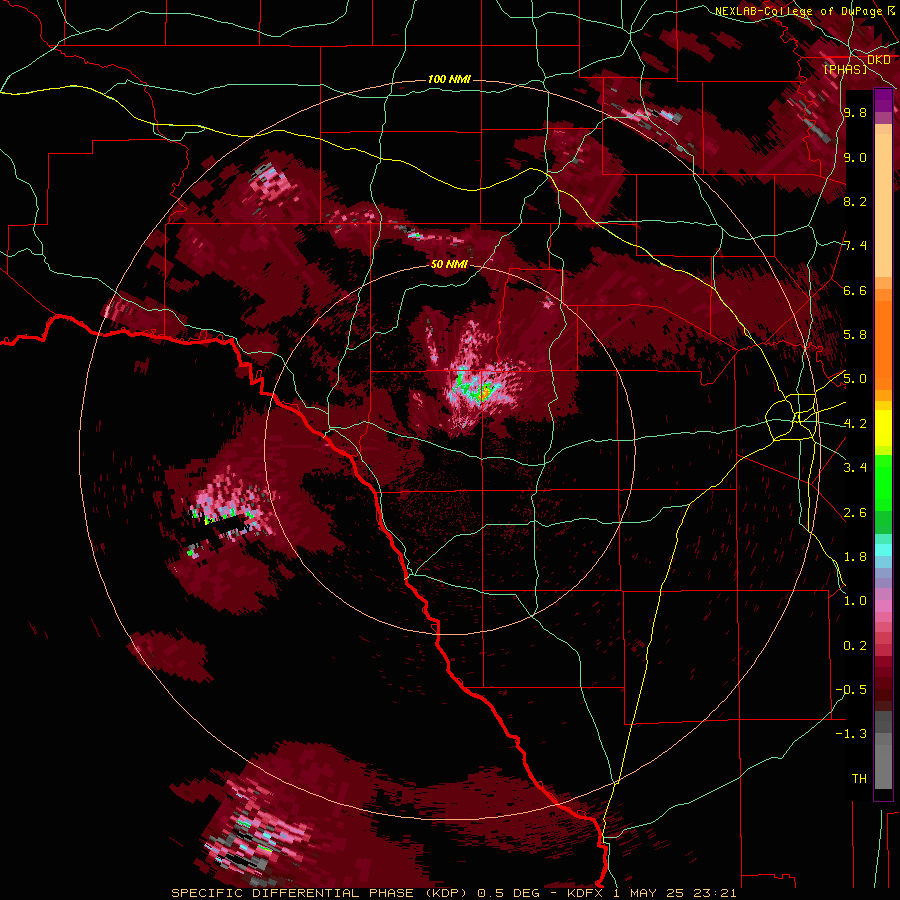Click the -1.3 scale value

tap(851, 734)
